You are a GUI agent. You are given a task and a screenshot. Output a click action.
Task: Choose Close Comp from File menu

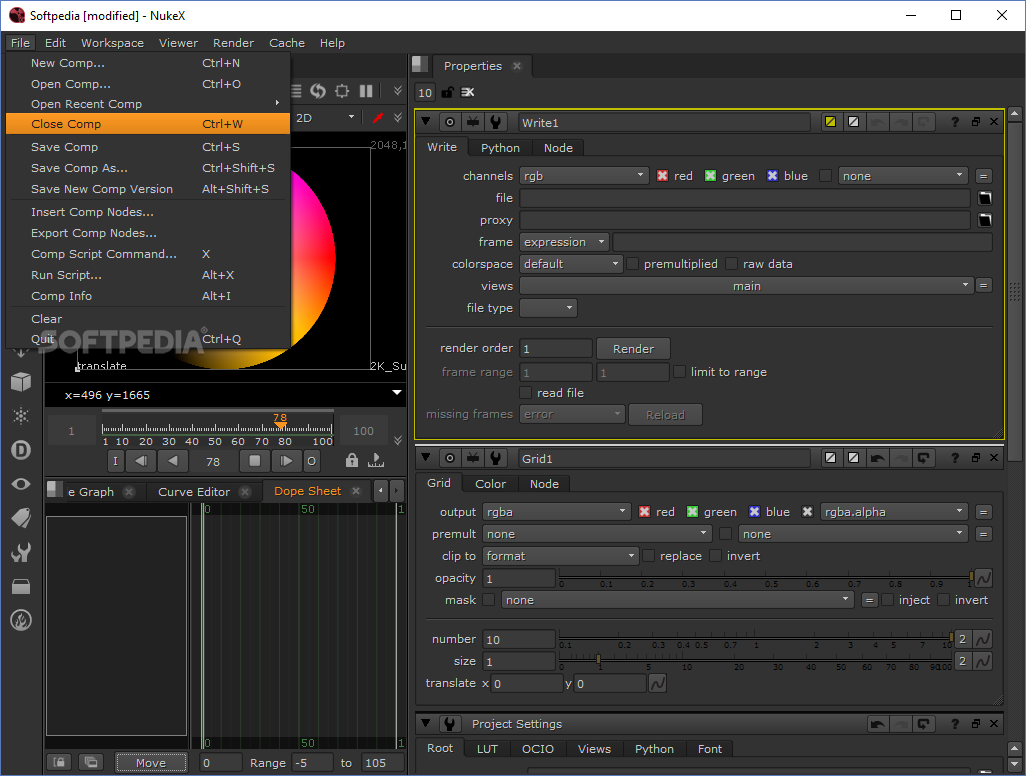click(148, 124)
